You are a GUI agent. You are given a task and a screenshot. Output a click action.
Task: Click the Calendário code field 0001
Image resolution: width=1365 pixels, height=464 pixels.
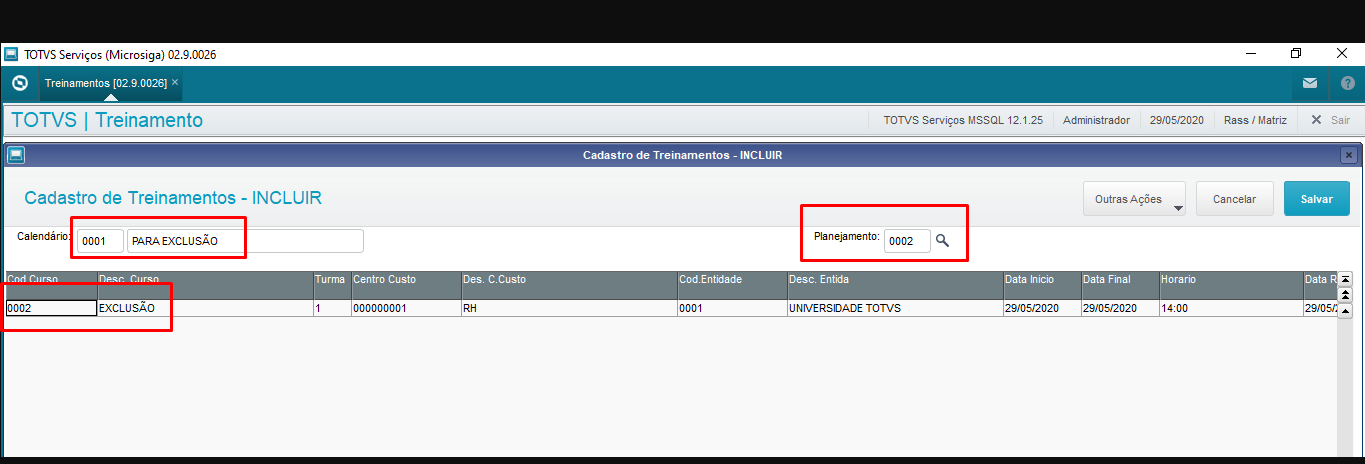coord(100,241)
